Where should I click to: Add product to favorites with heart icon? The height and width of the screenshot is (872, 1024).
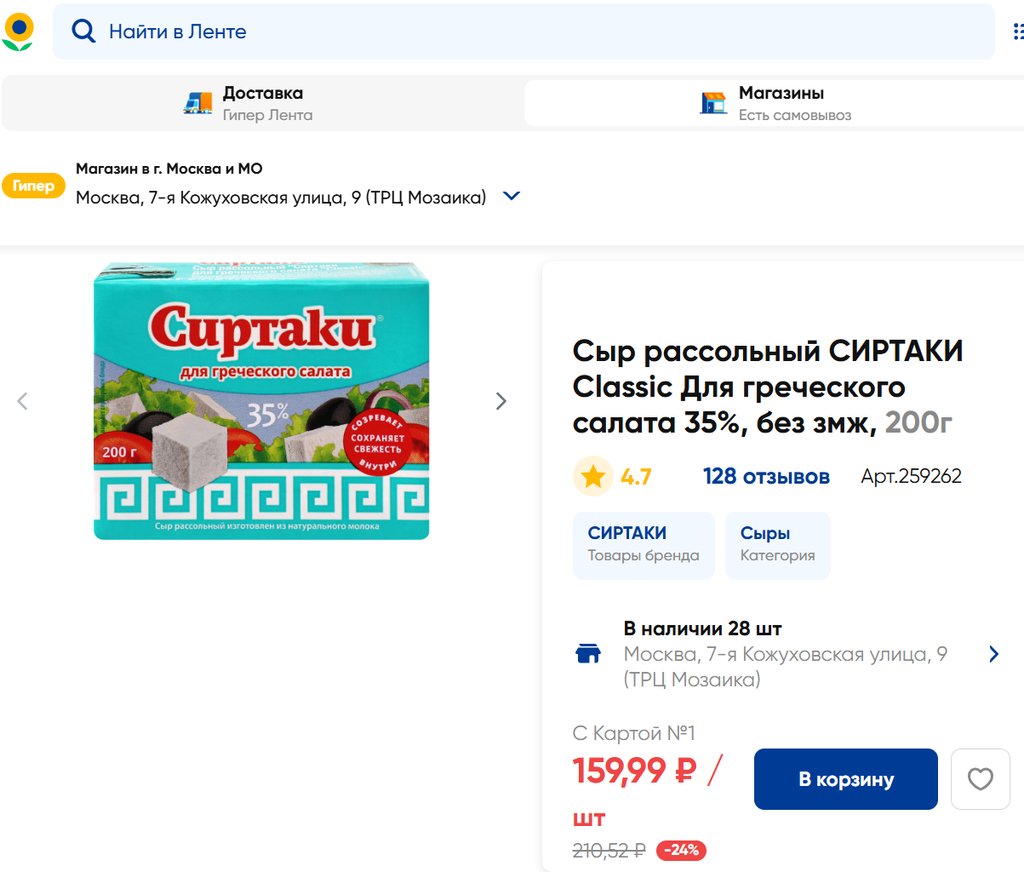(x=980, y=779)
